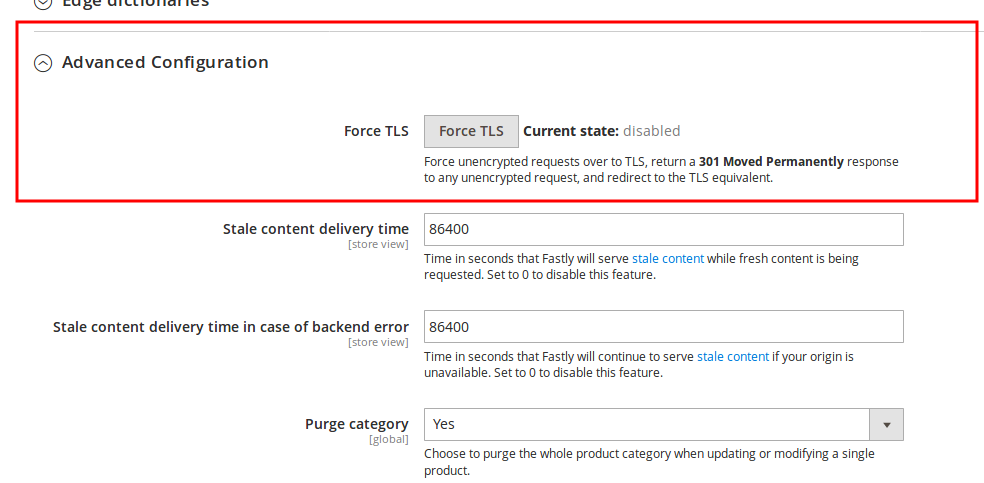Click the Advanced Configuration section heading

(165, 62)
